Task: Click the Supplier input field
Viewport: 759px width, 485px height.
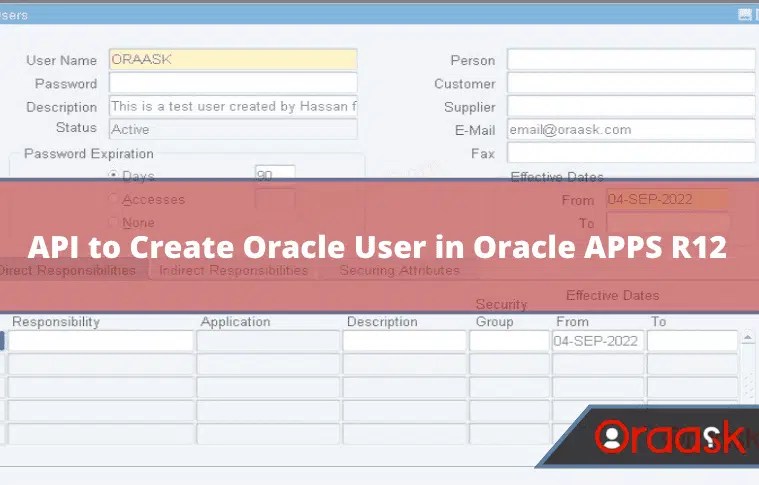Action: (x=631, y=106)
